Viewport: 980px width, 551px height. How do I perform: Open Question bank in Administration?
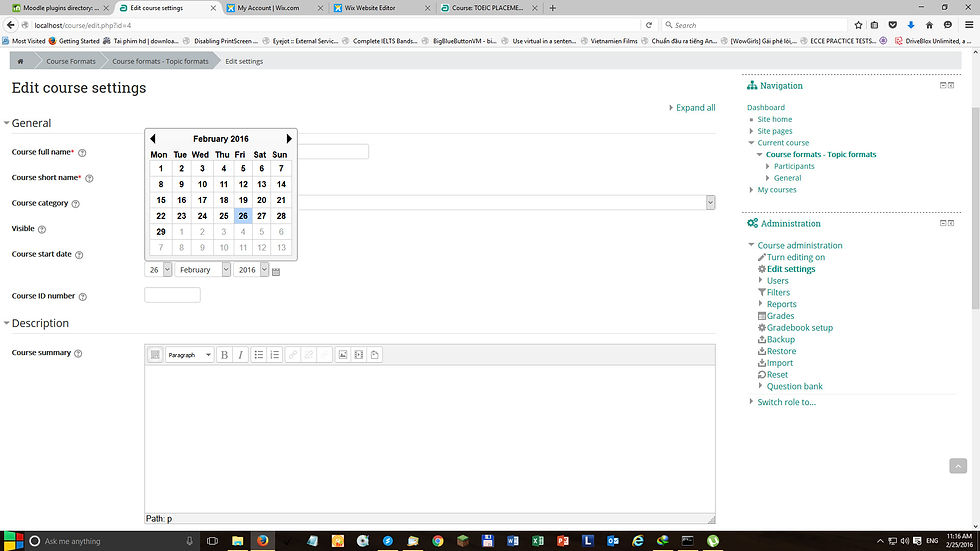click(x=794, y=387)
